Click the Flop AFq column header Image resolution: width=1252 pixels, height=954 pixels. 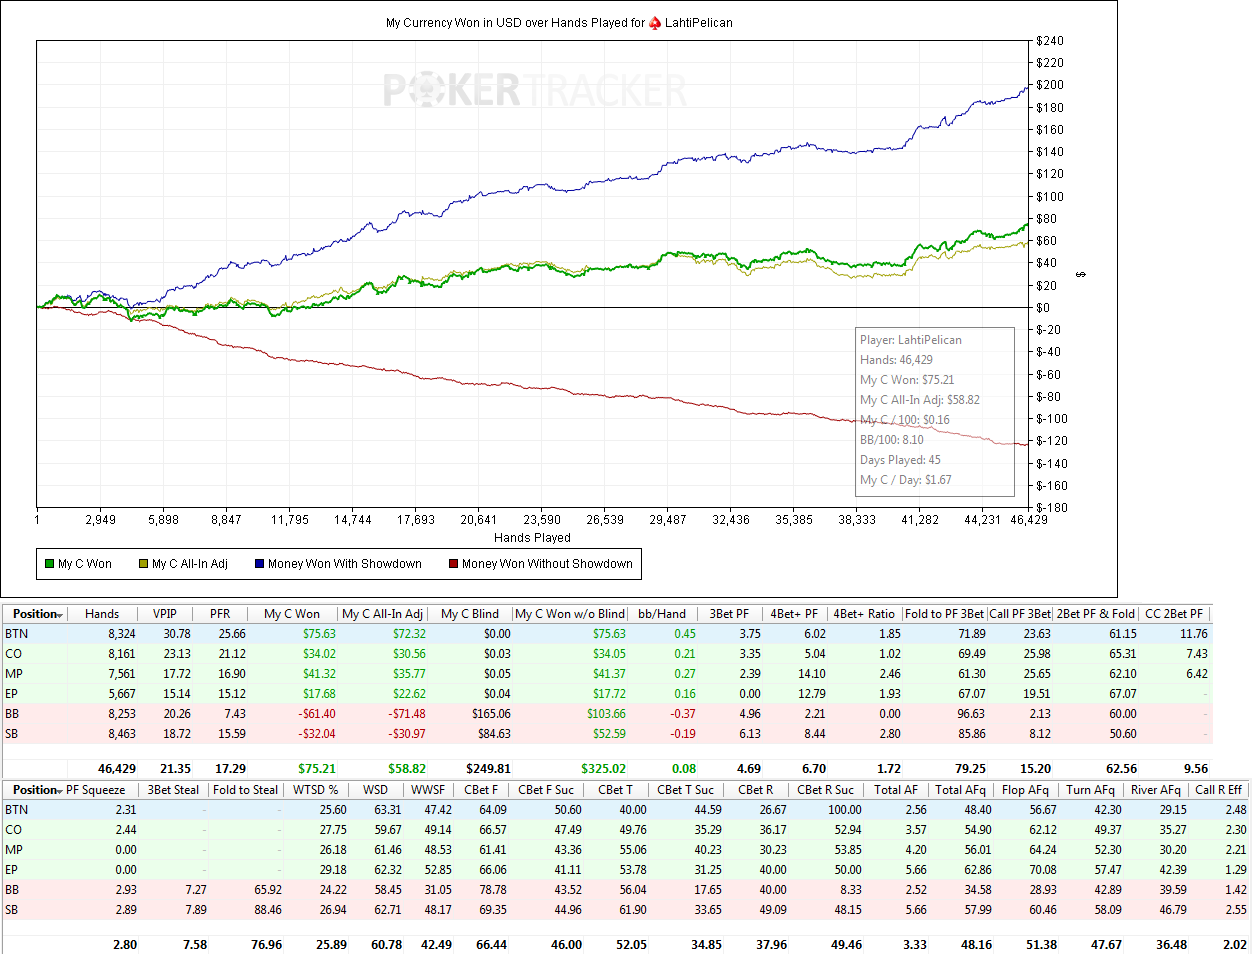click(1026, 790)
